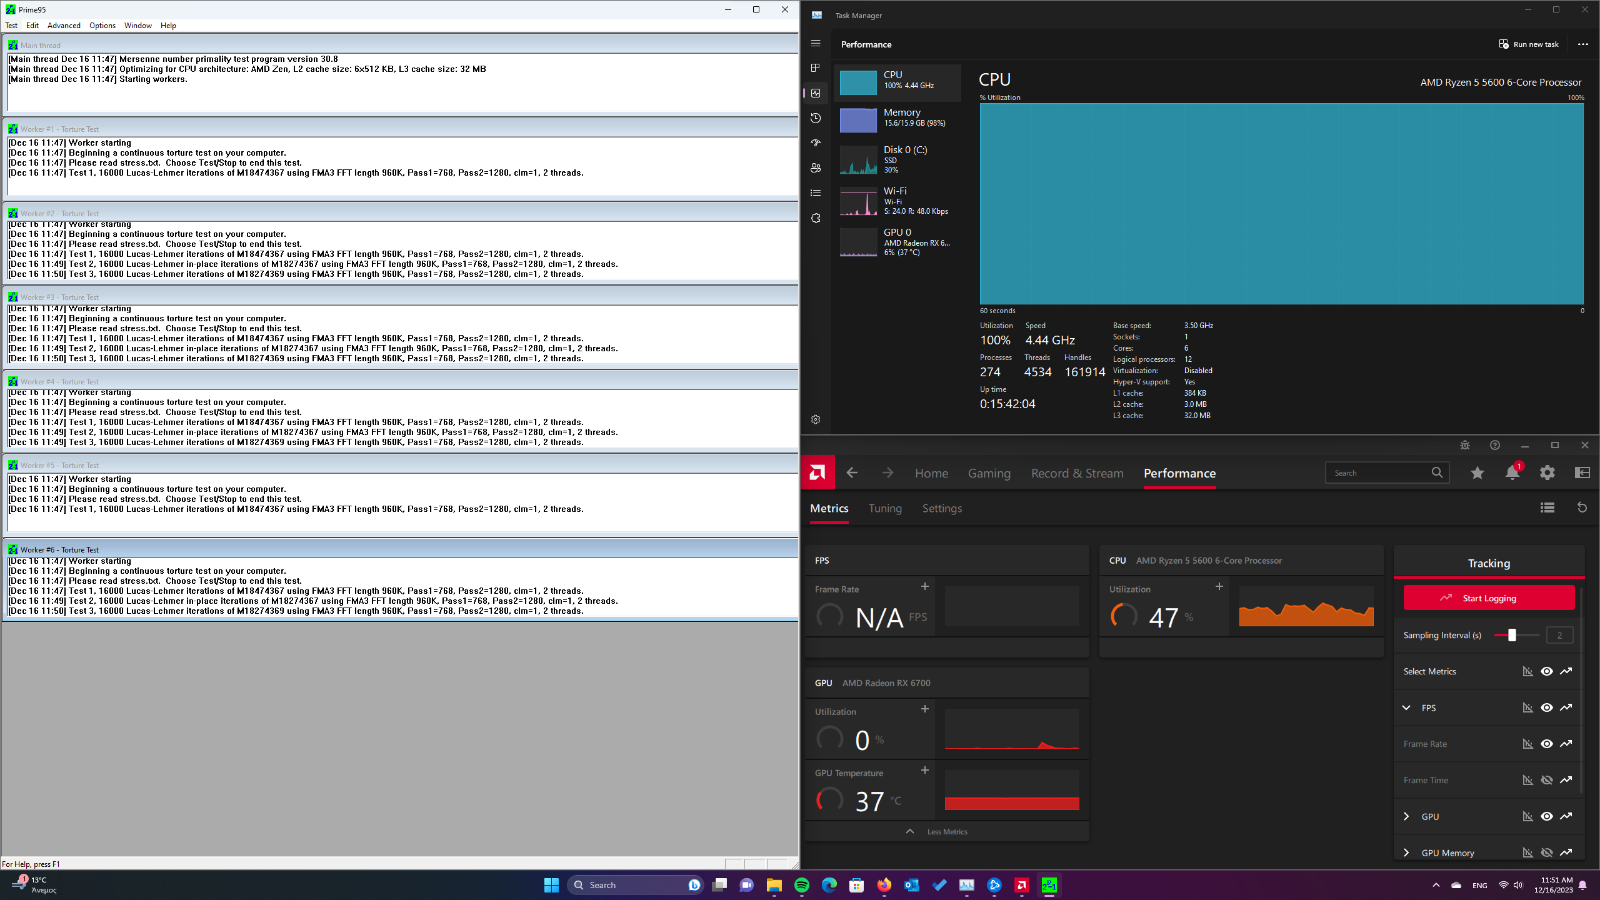
Task: Toggle eye visibility for FPS group
Action: (1547, 708)
